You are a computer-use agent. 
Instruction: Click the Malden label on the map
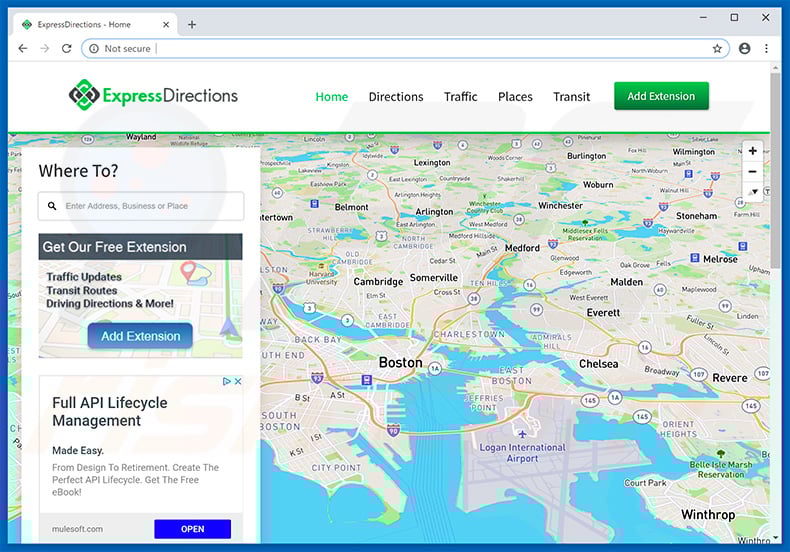click(626, 282)
